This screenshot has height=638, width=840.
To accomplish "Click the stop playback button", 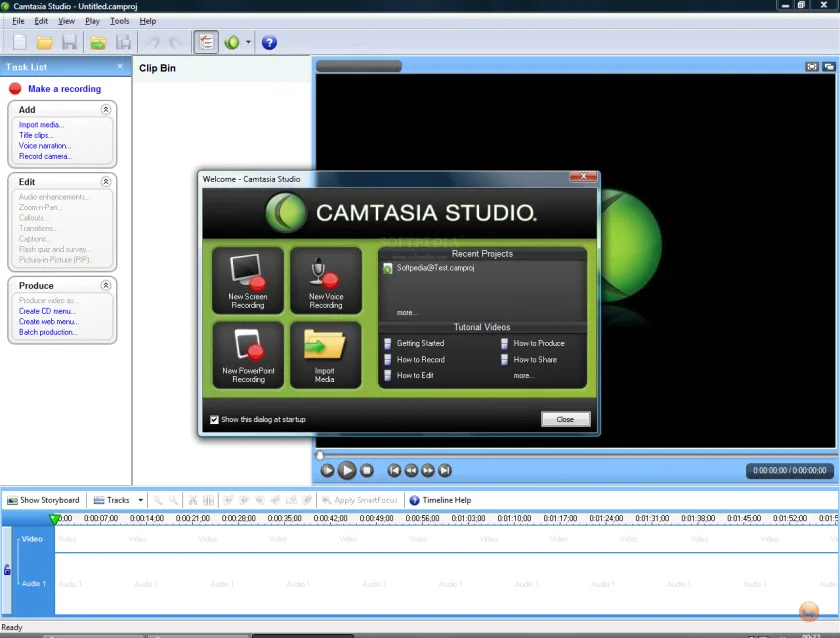I will click(367, 470).
